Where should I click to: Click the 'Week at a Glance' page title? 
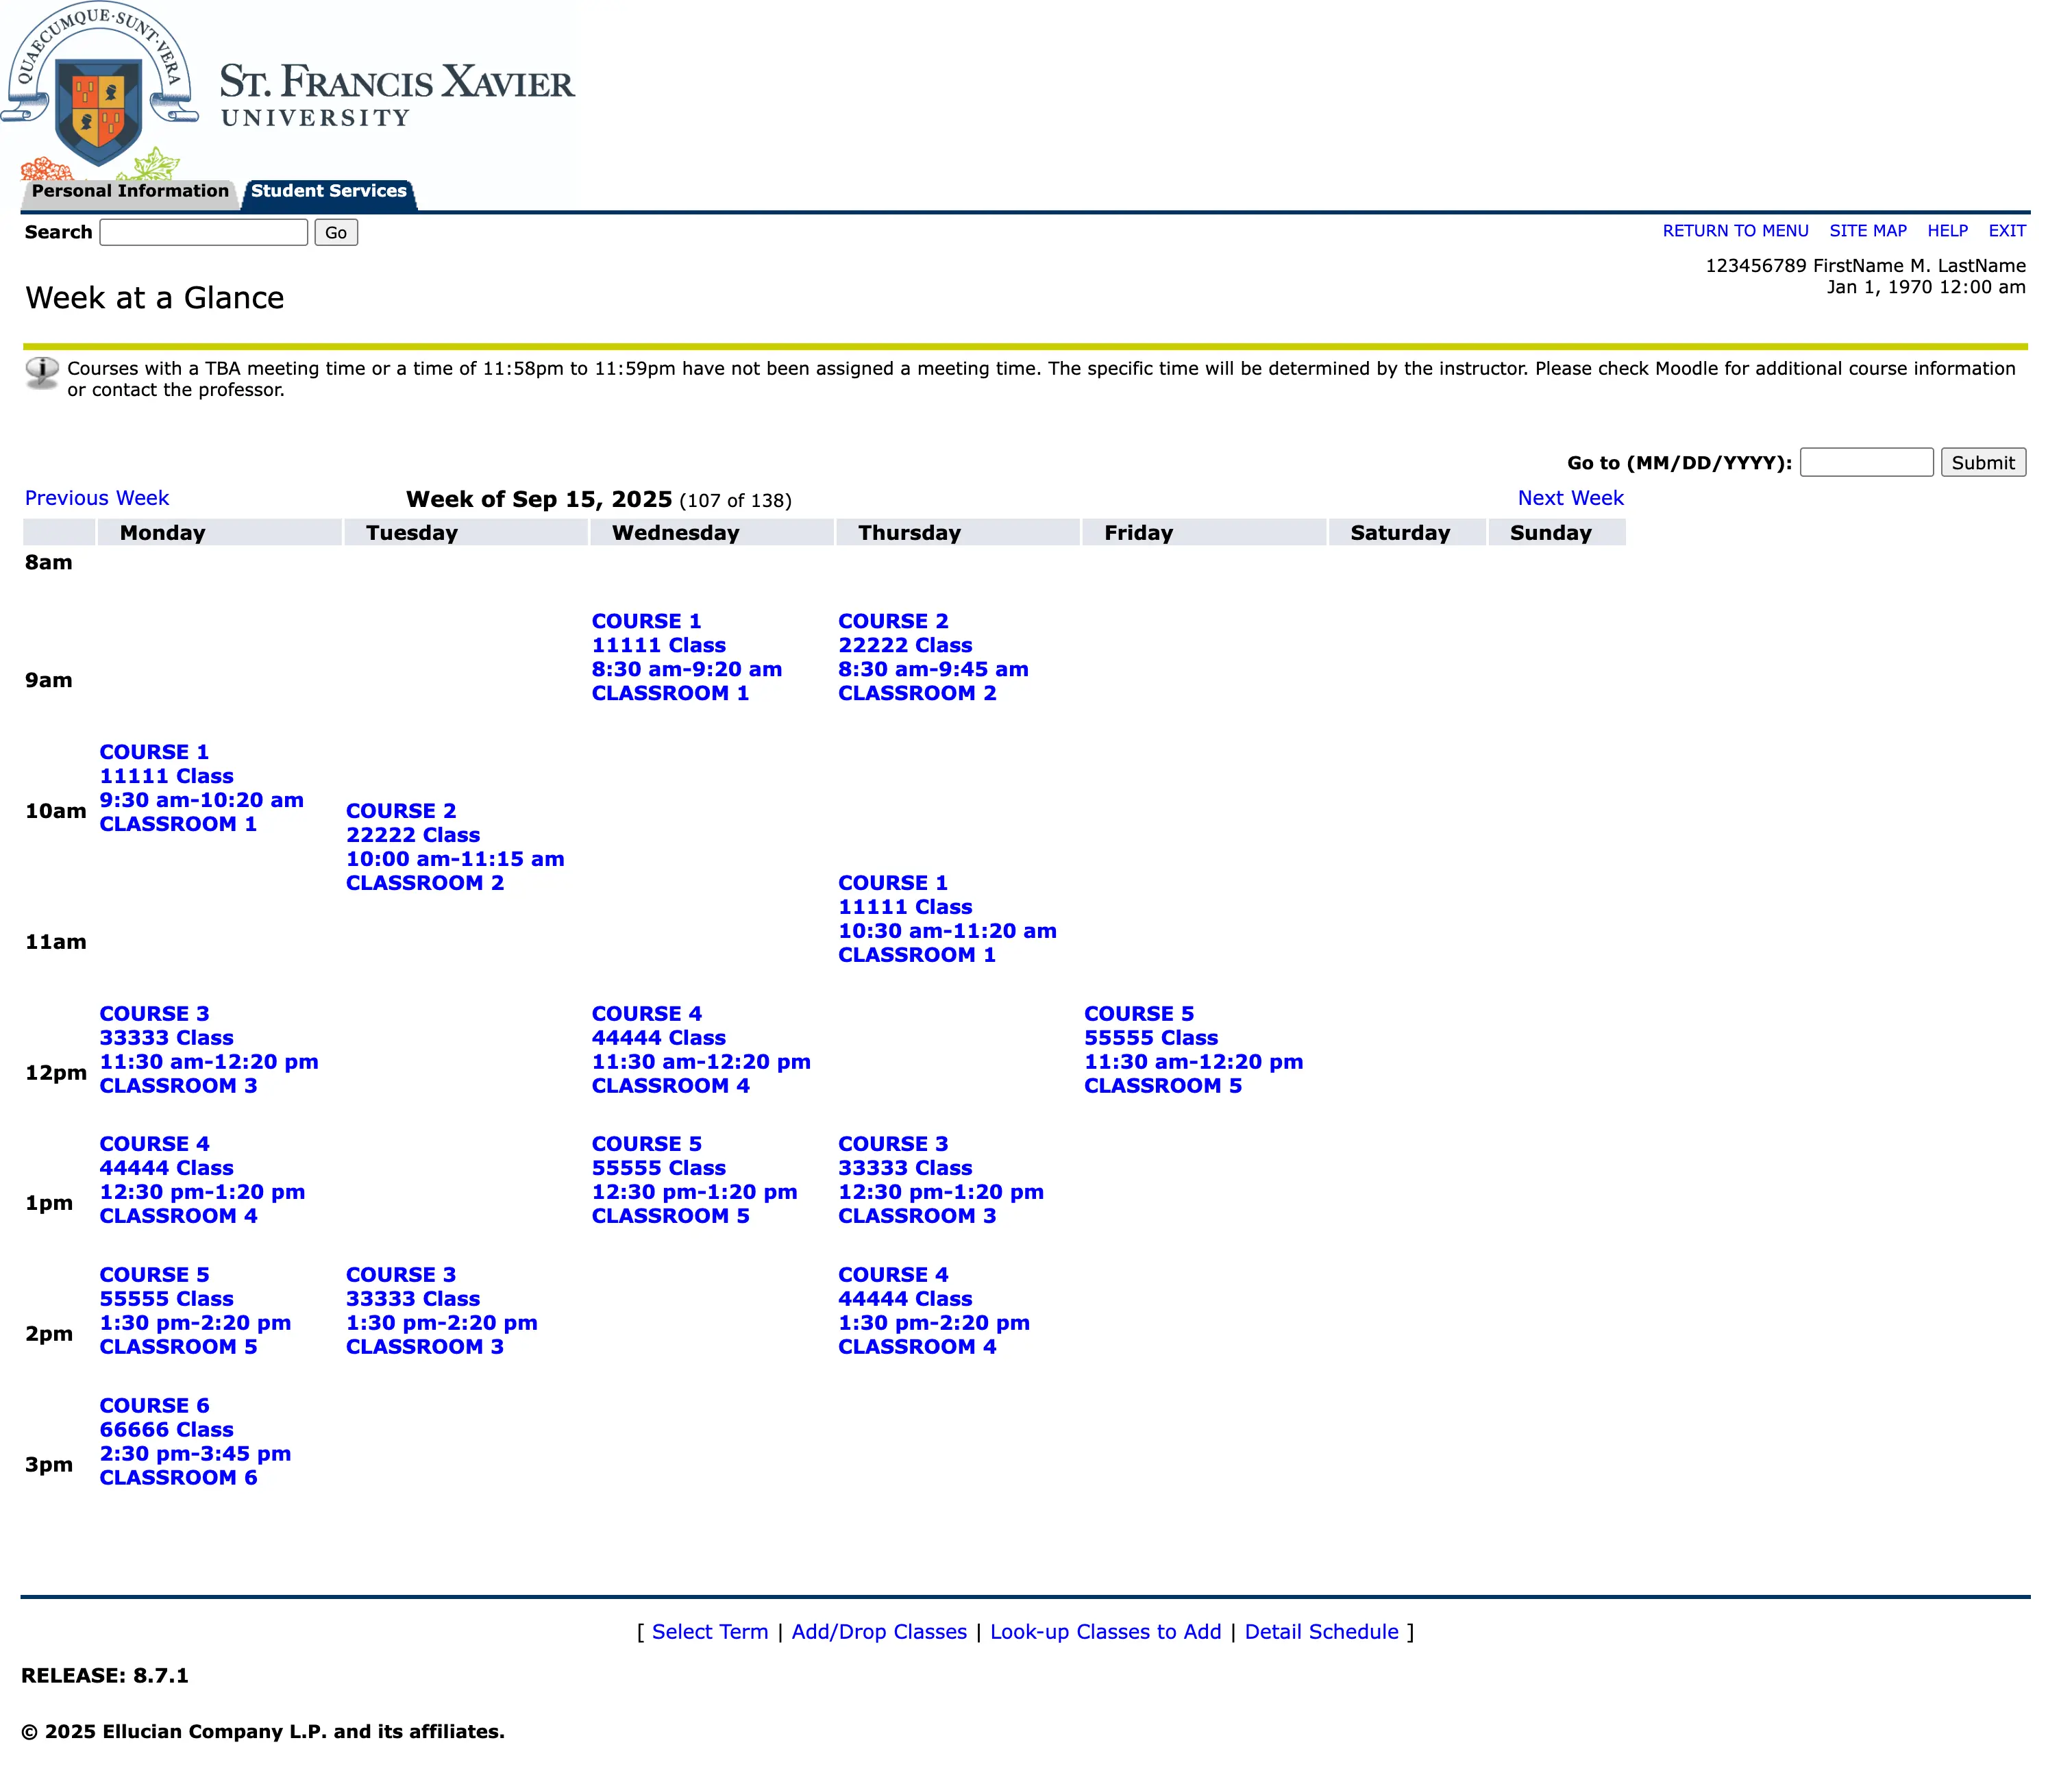tap(155, 298)
